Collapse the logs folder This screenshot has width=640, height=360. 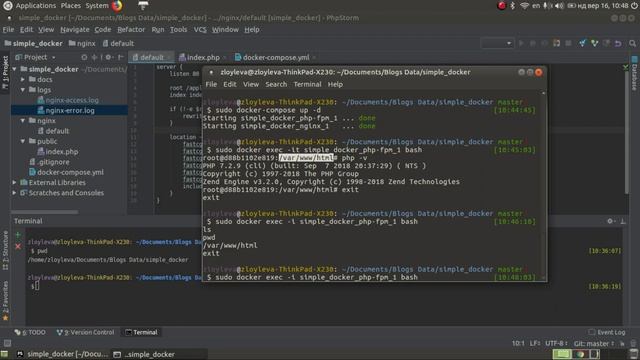click(23, 90)
